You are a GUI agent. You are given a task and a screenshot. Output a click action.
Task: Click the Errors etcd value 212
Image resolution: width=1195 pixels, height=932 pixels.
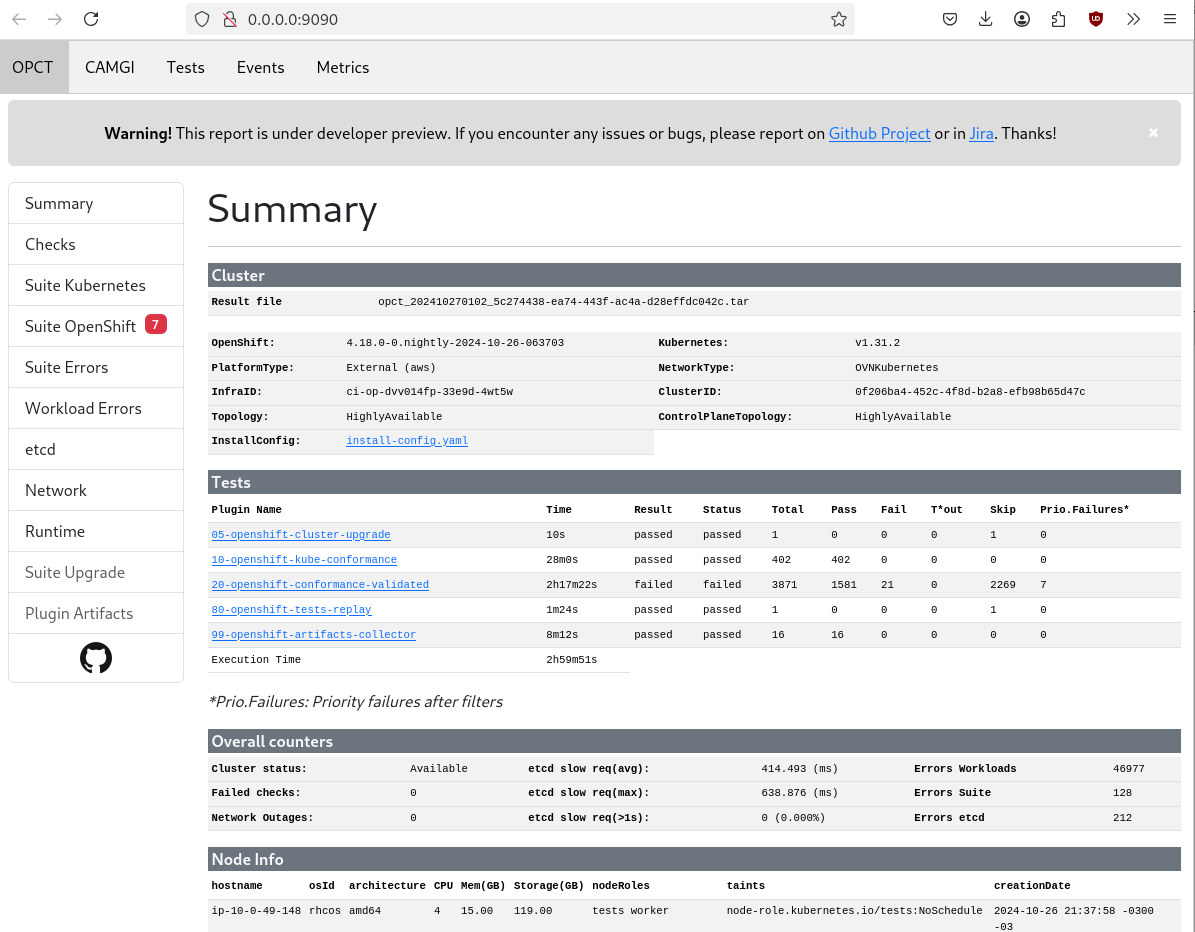[1122, 818]
